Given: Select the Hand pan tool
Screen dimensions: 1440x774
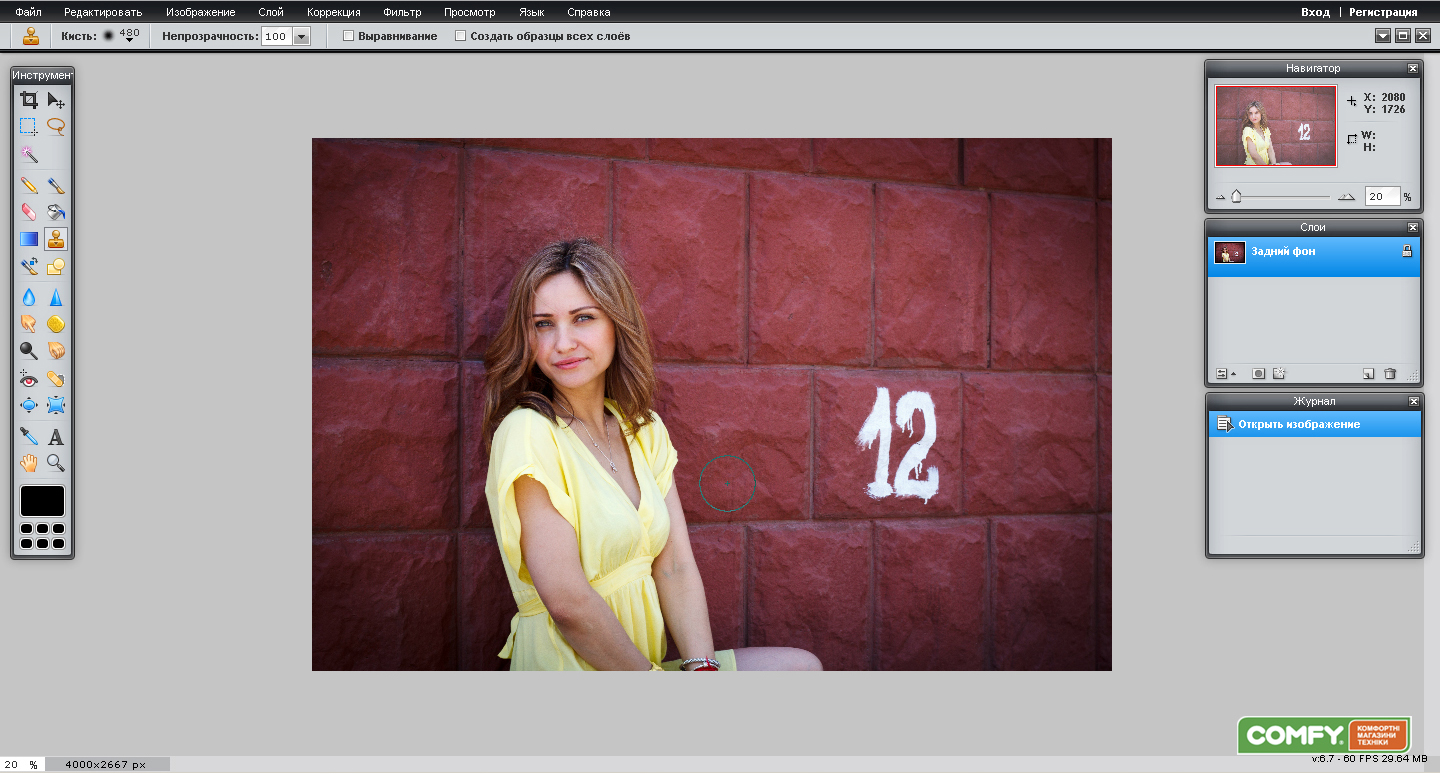Looking at the screenshot, I should (29, 463).
